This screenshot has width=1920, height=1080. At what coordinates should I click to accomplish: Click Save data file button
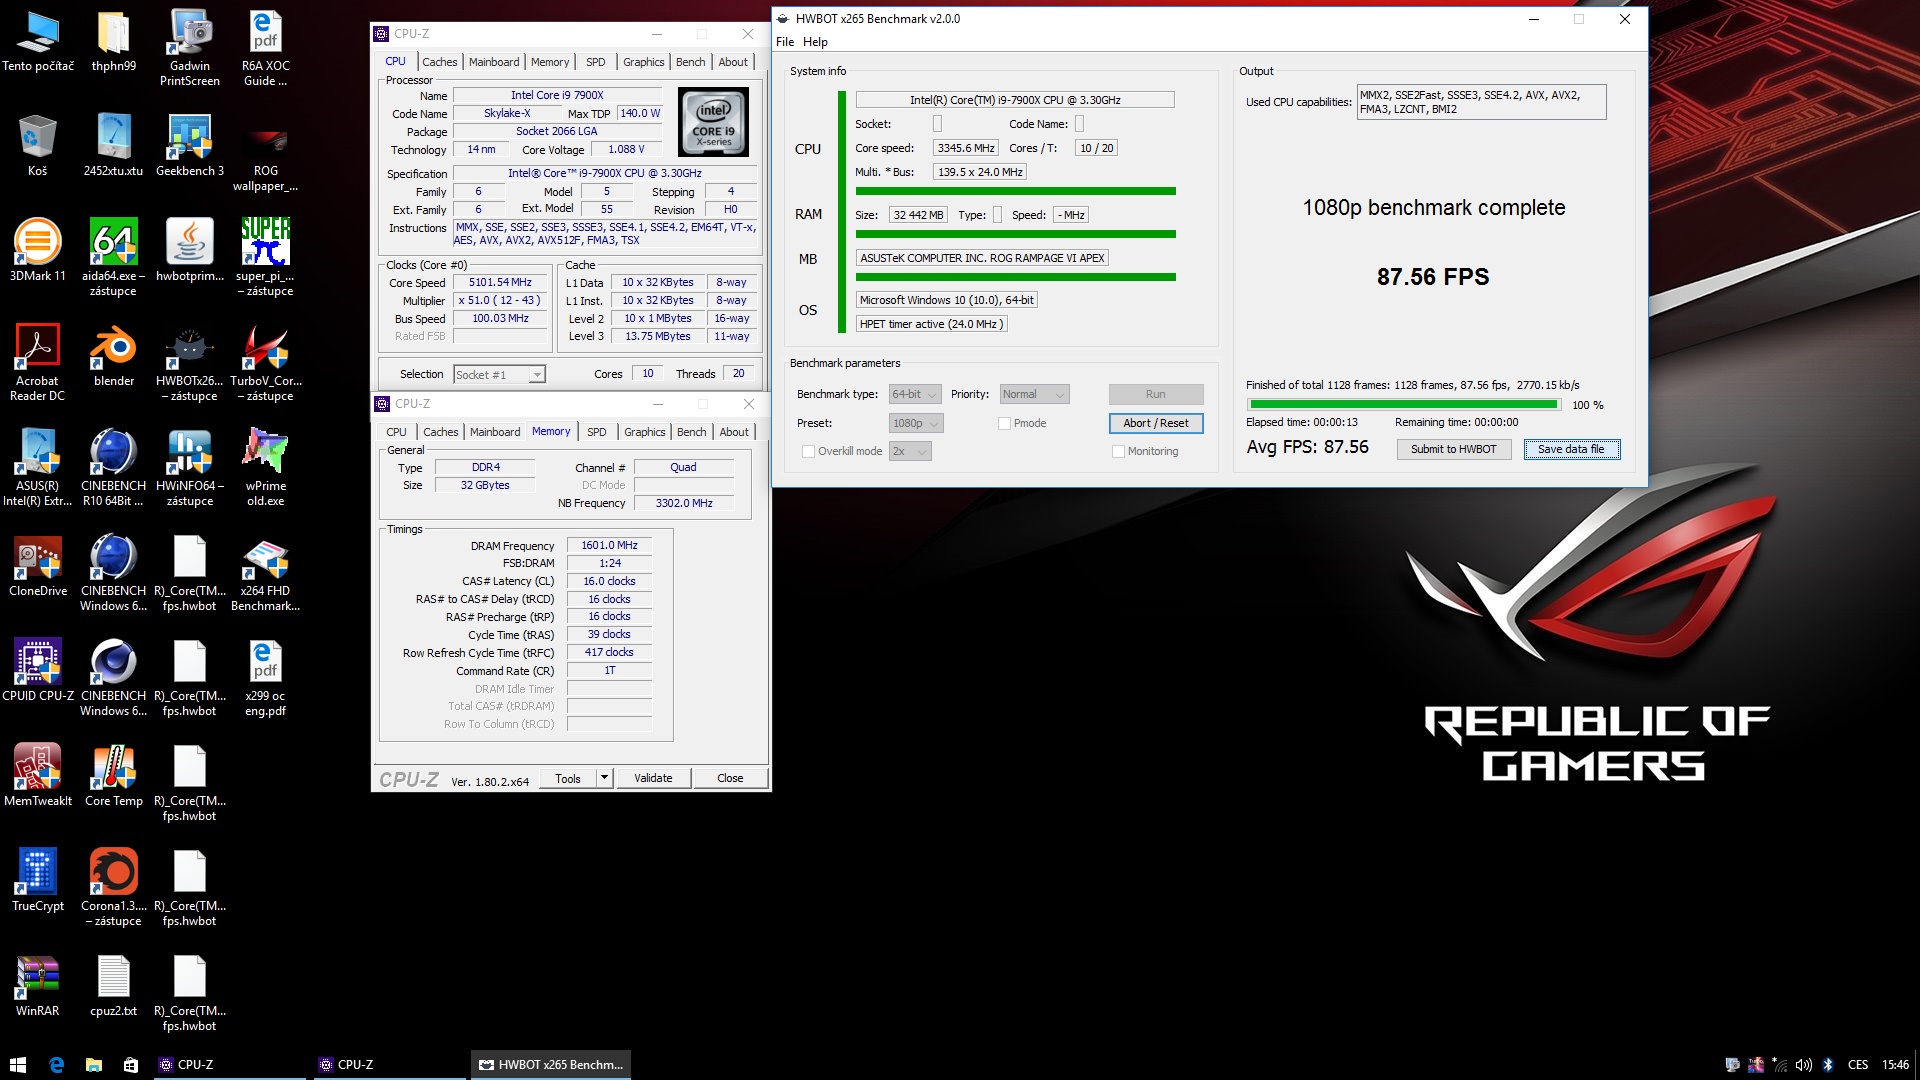(x=1571, y=449)
